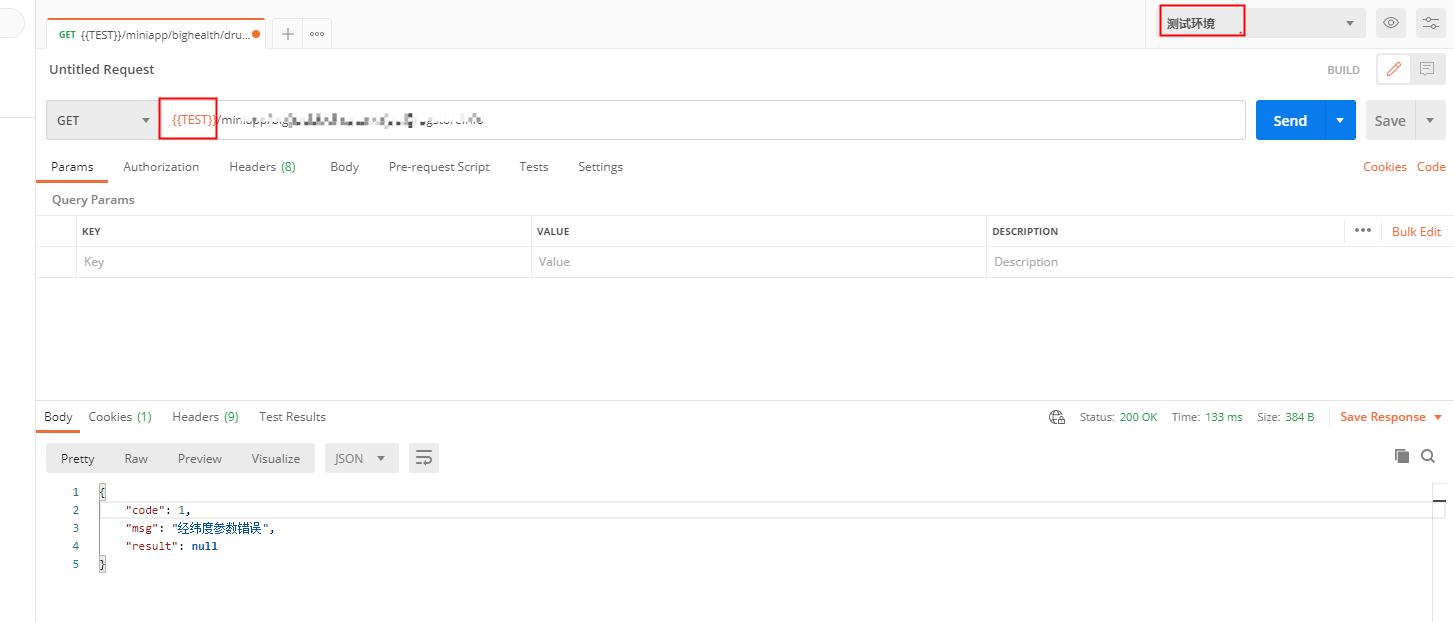The width and height of the screenshot is (1454, 622).
Task: Open the GET method dropdown
Action: (x=101, y=120)
